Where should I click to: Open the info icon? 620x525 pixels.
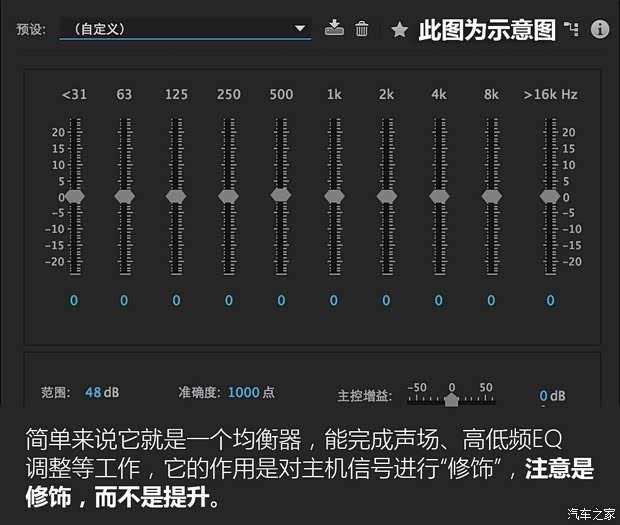(600, 29)
